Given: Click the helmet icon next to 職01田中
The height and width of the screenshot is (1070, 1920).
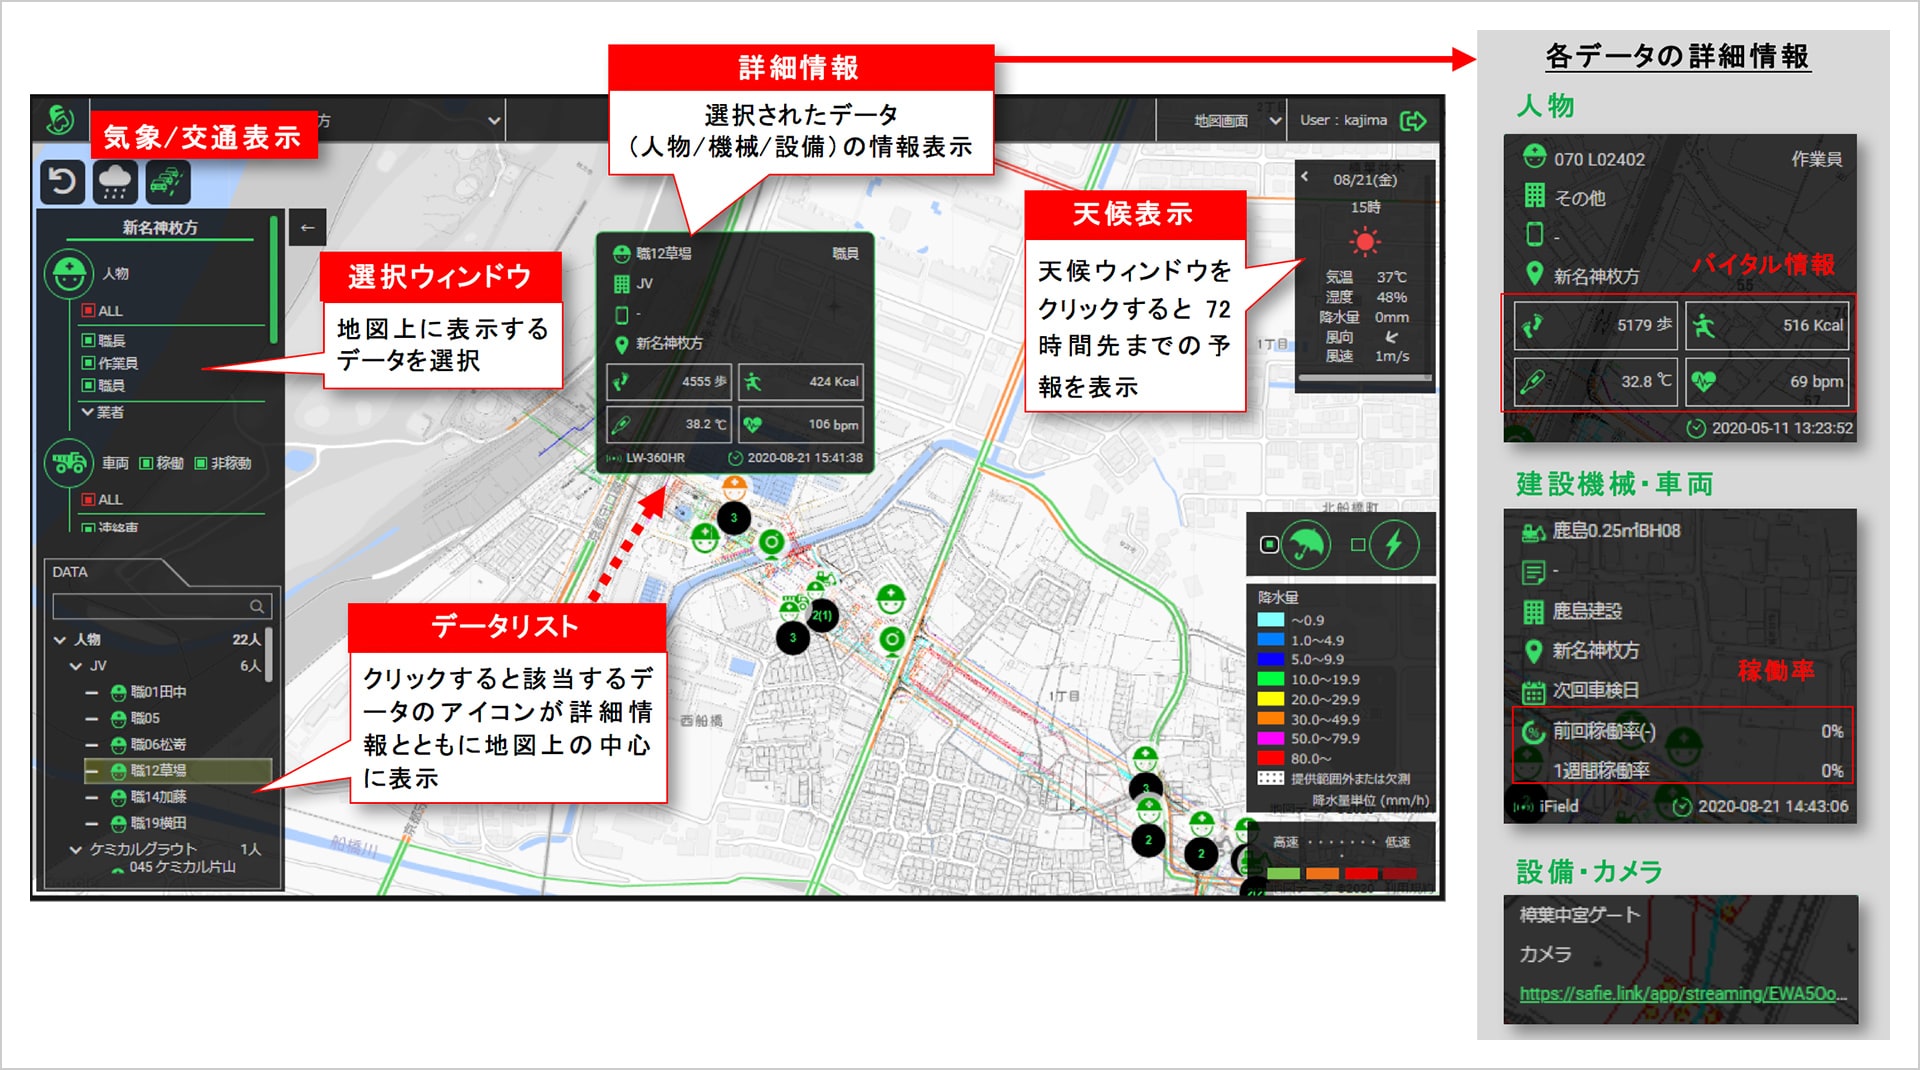Looking at the screenshot, I should [118, 692].
